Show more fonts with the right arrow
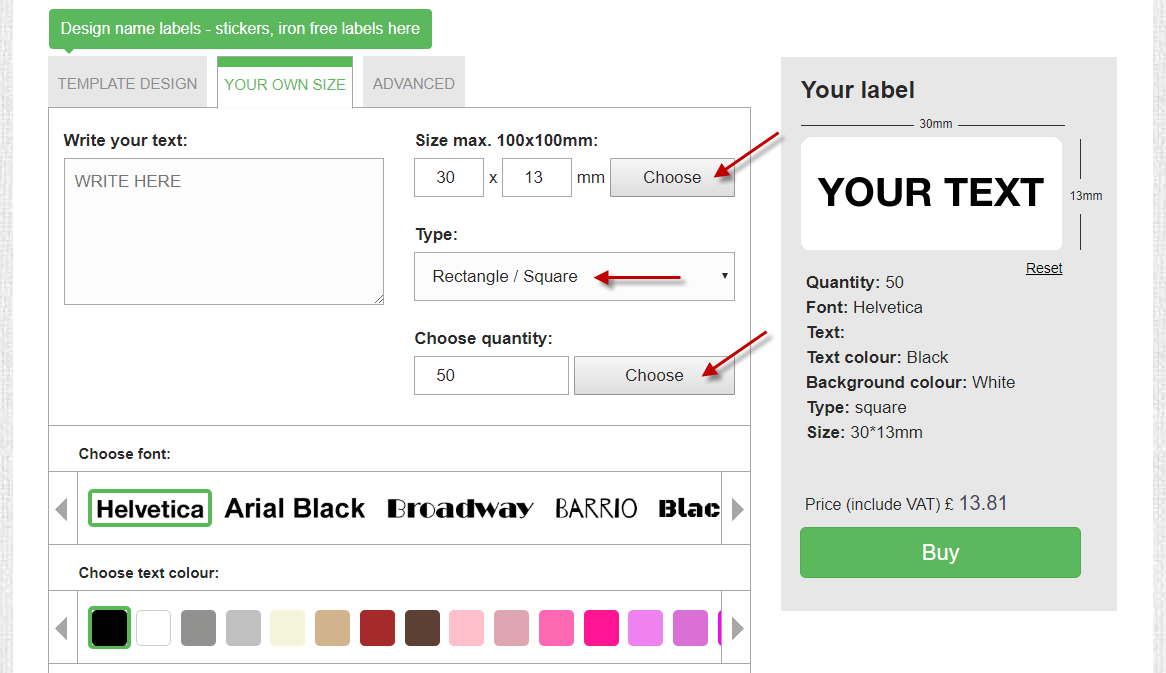Image resolution: width=1166 pixels, height=673 pixels. [x=736, y=509]
